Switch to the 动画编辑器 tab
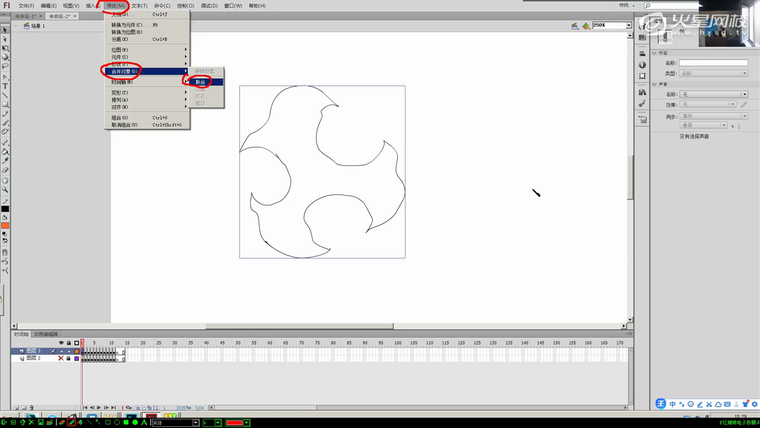The height and width of the screenshot is (428, 760). coord(46,334)
